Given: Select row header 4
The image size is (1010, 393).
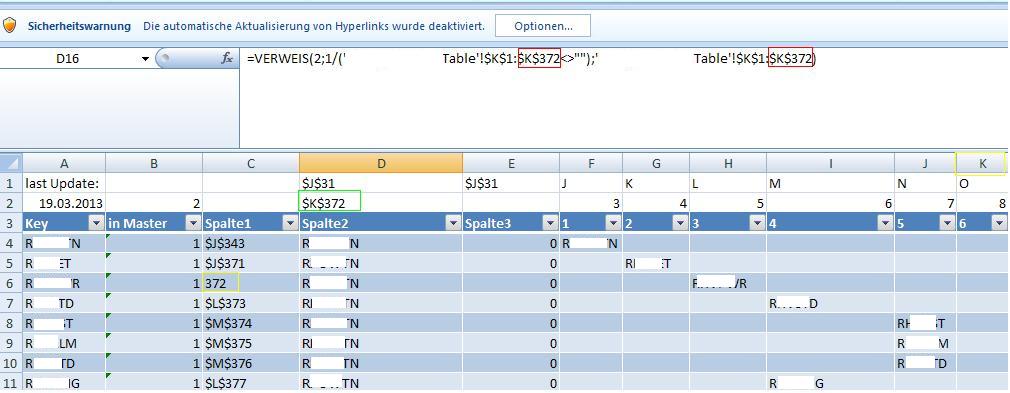Looking at the screenshot, I should (x=12, y=244).
